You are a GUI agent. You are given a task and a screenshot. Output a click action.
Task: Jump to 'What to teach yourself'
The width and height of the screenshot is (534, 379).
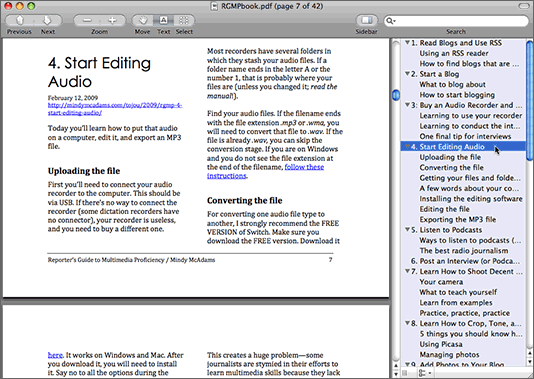[x=458, y=292]
